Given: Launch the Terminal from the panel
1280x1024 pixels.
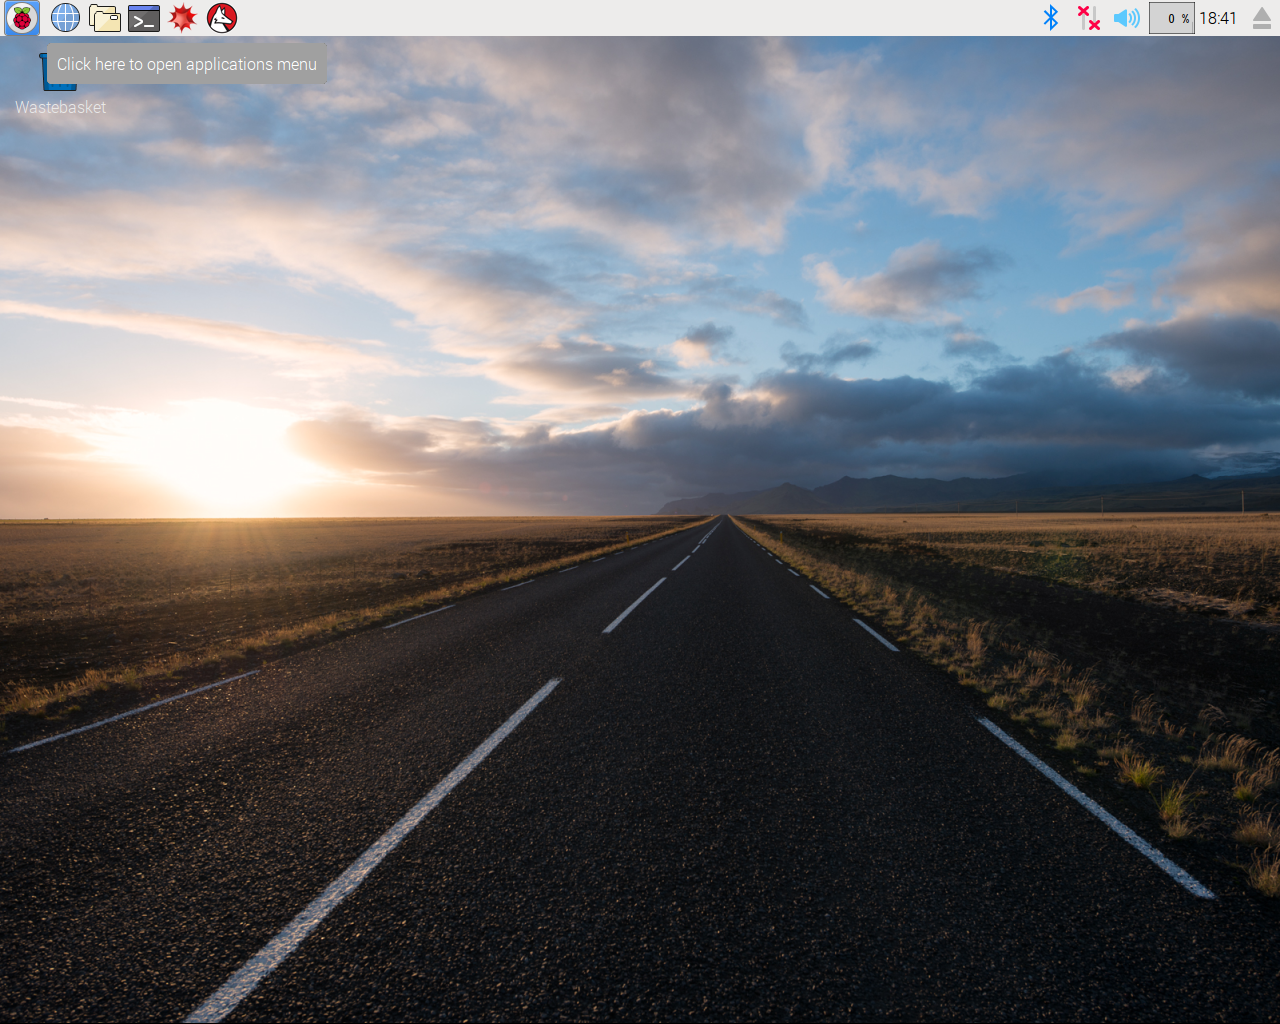Looking at the screenshot, I should tap(144, 18).
